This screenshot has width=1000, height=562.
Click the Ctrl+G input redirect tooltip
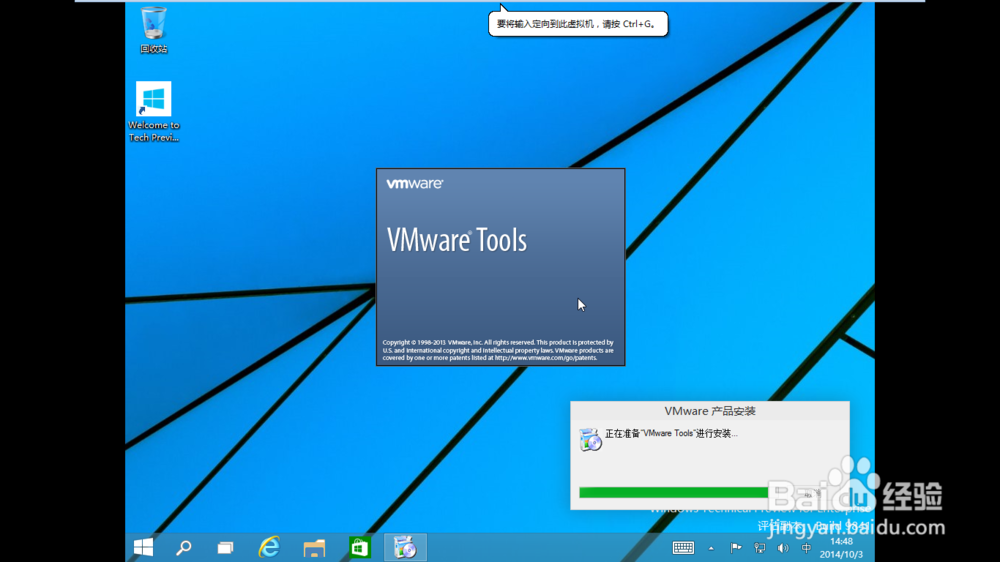click(578, 24)
